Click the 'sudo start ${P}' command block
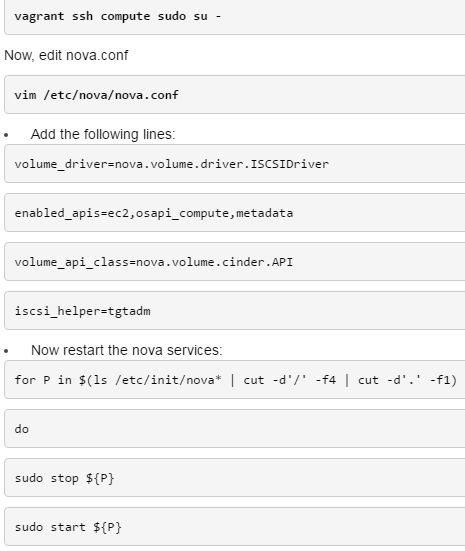The image size is (465, 551). tap(234, 527)
